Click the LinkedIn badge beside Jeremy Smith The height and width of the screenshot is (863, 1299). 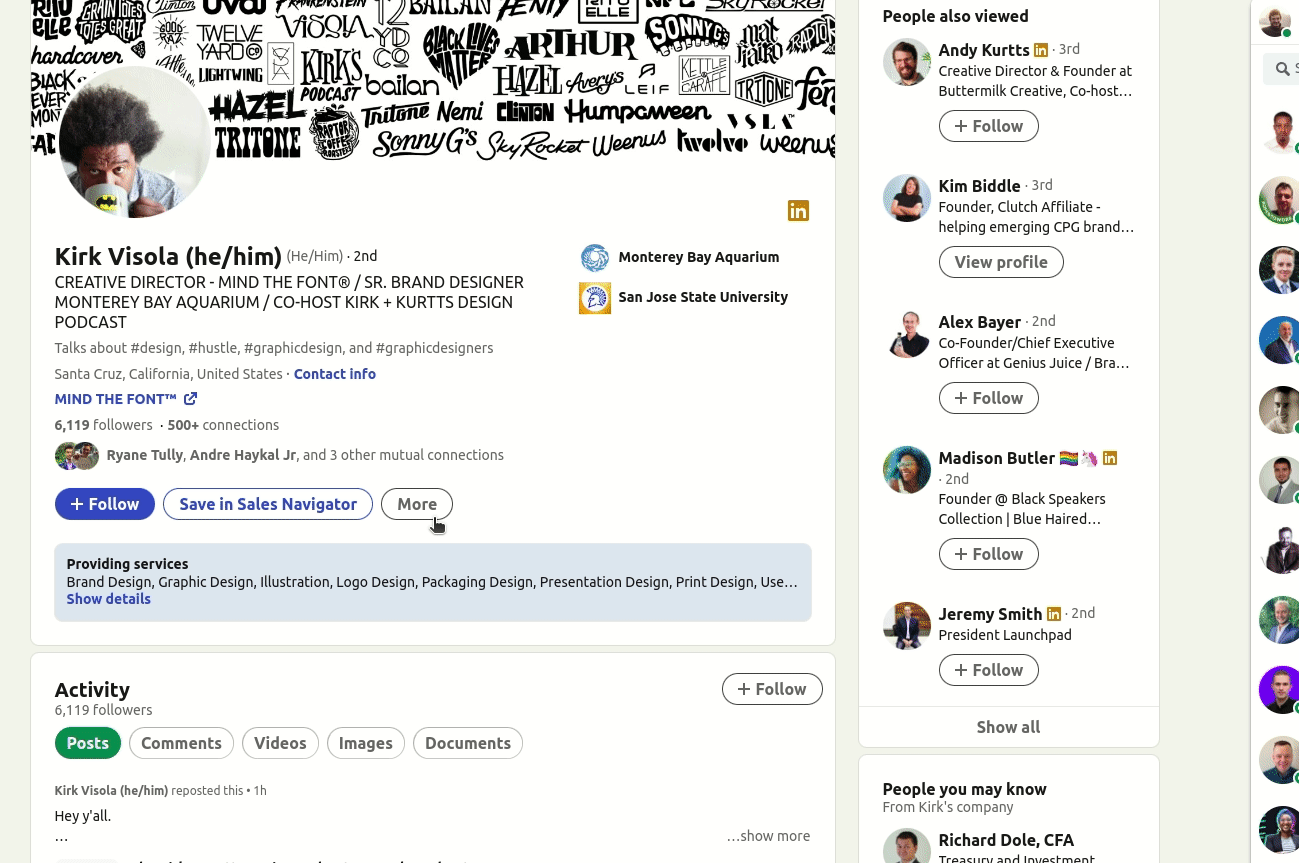tap(1054, 614)
